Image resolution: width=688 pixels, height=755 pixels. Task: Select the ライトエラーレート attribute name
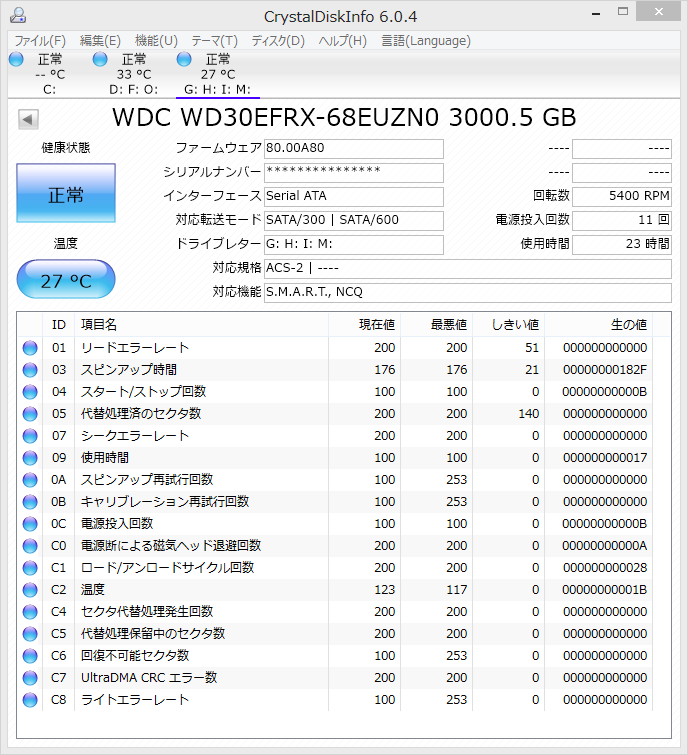point(135,700)
